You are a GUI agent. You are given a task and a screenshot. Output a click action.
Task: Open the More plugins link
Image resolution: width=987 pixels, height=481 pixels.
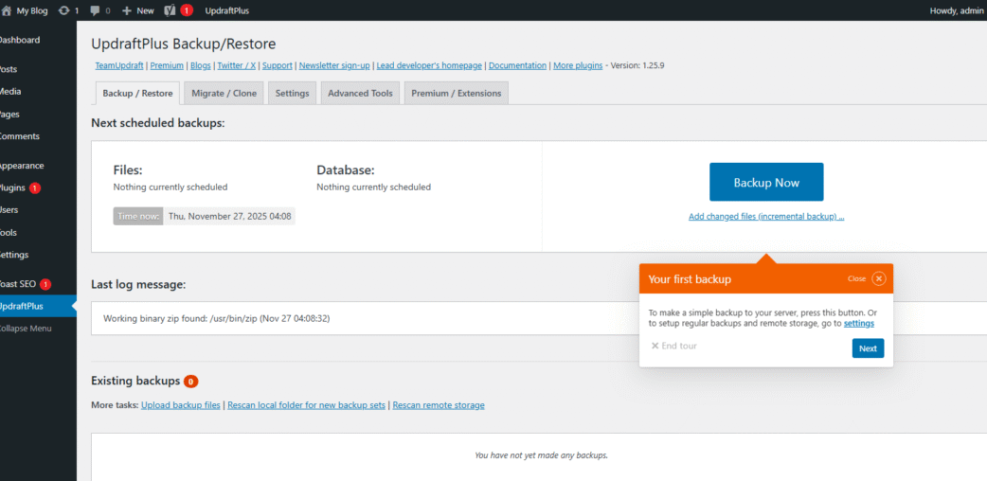tap(578, 65)
